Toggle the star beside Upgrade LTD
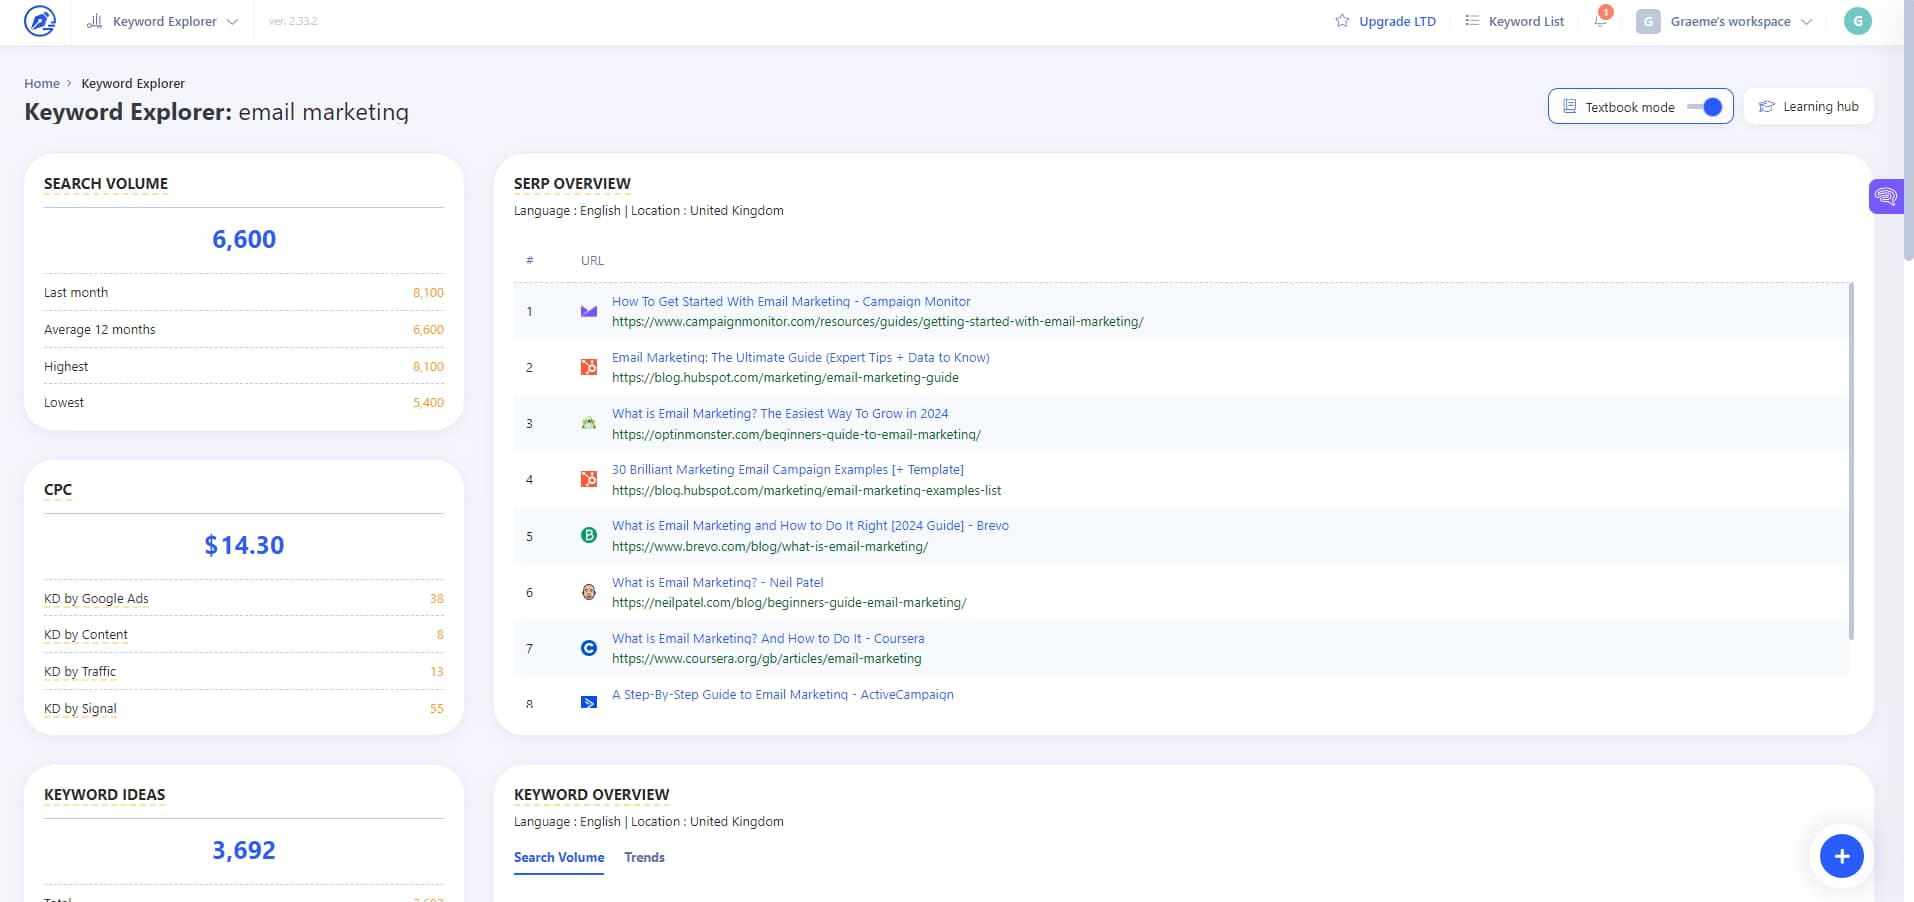The width and height of the screenshot is (1914, 902). (1340, 20)
